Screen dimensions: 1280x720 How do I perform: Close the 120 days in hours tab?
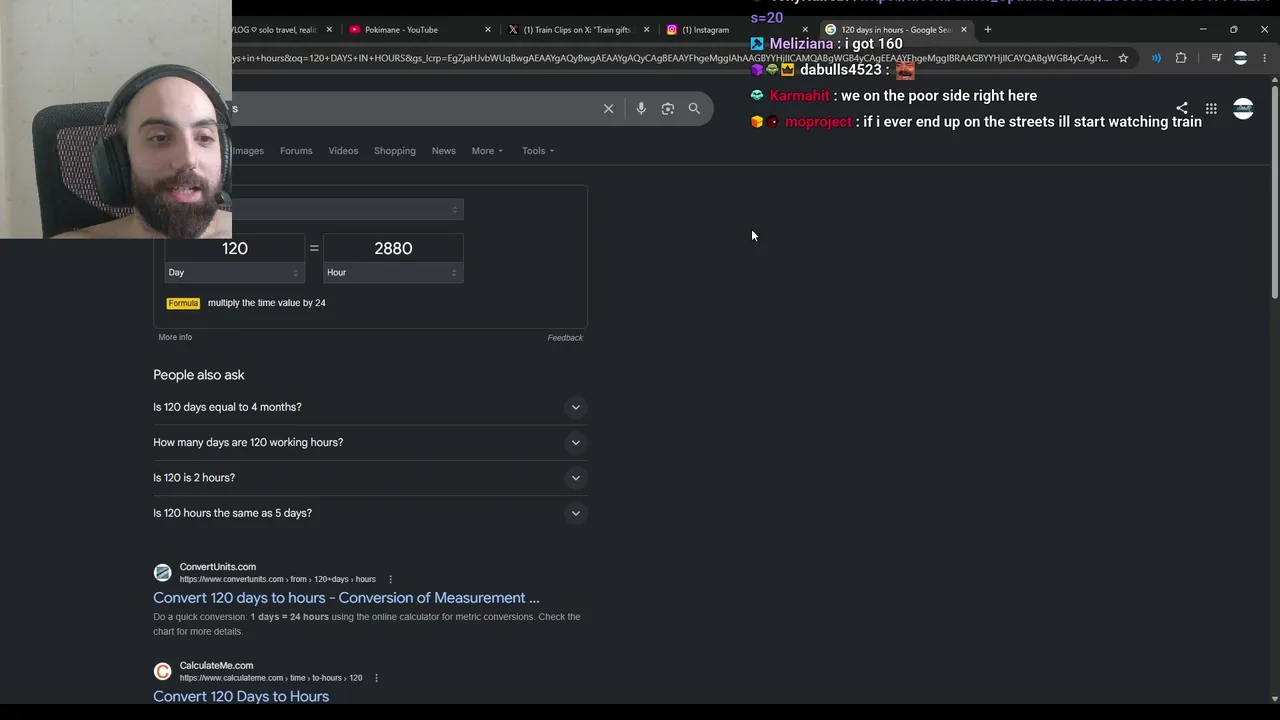(x=964, y=29)
